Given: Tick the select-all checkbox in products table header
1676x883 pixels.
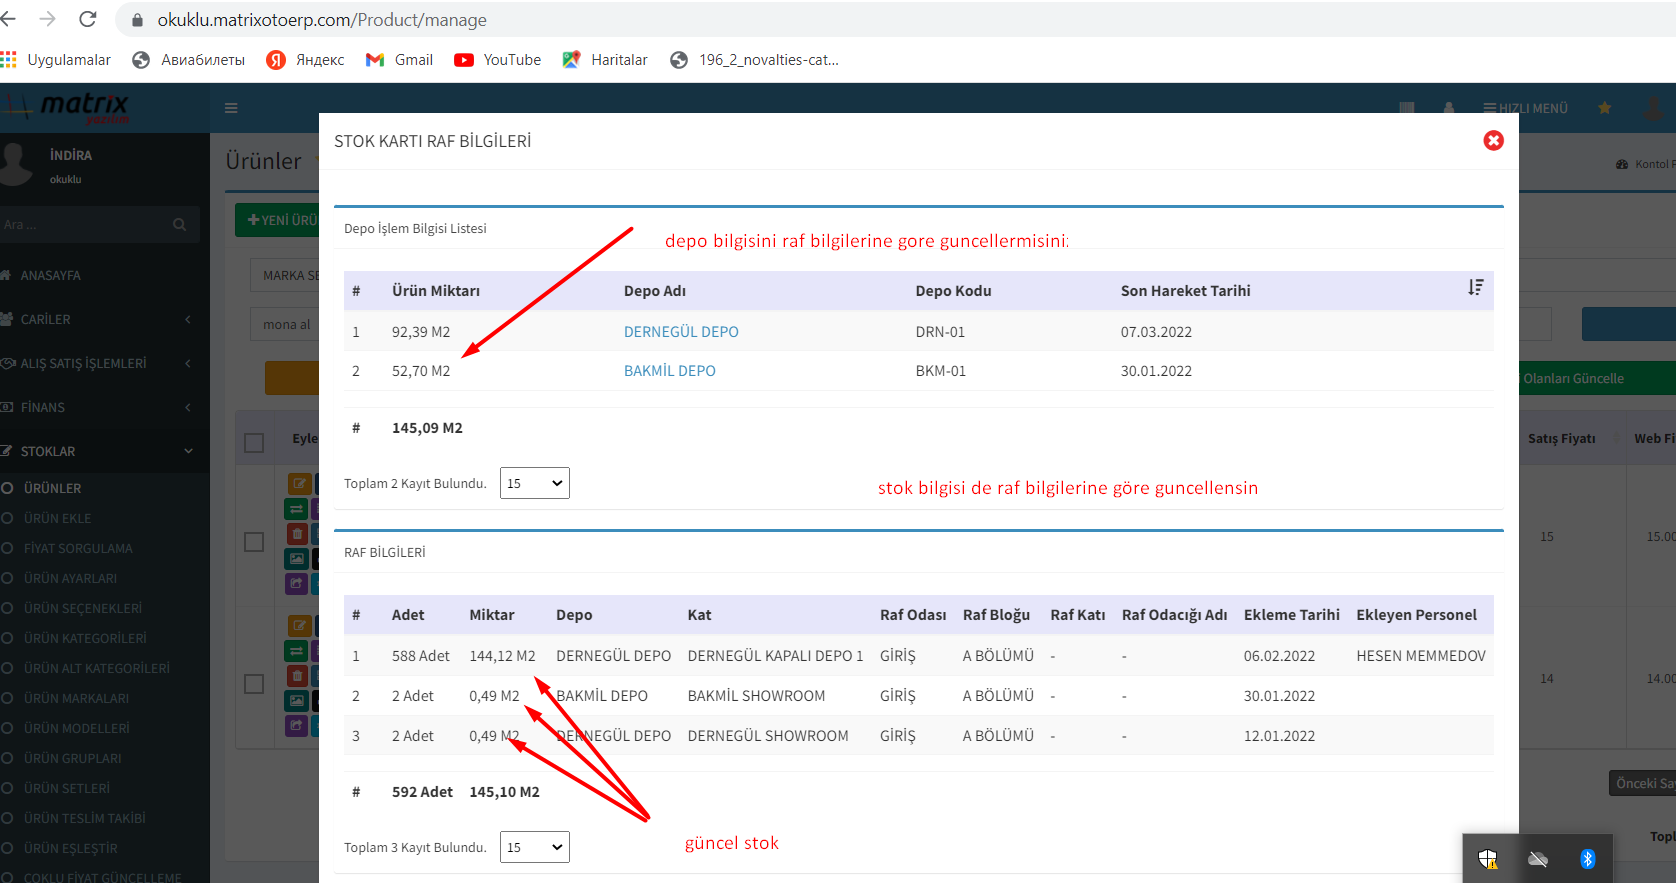Looking at the screenshot, I should tap(254, 442).
